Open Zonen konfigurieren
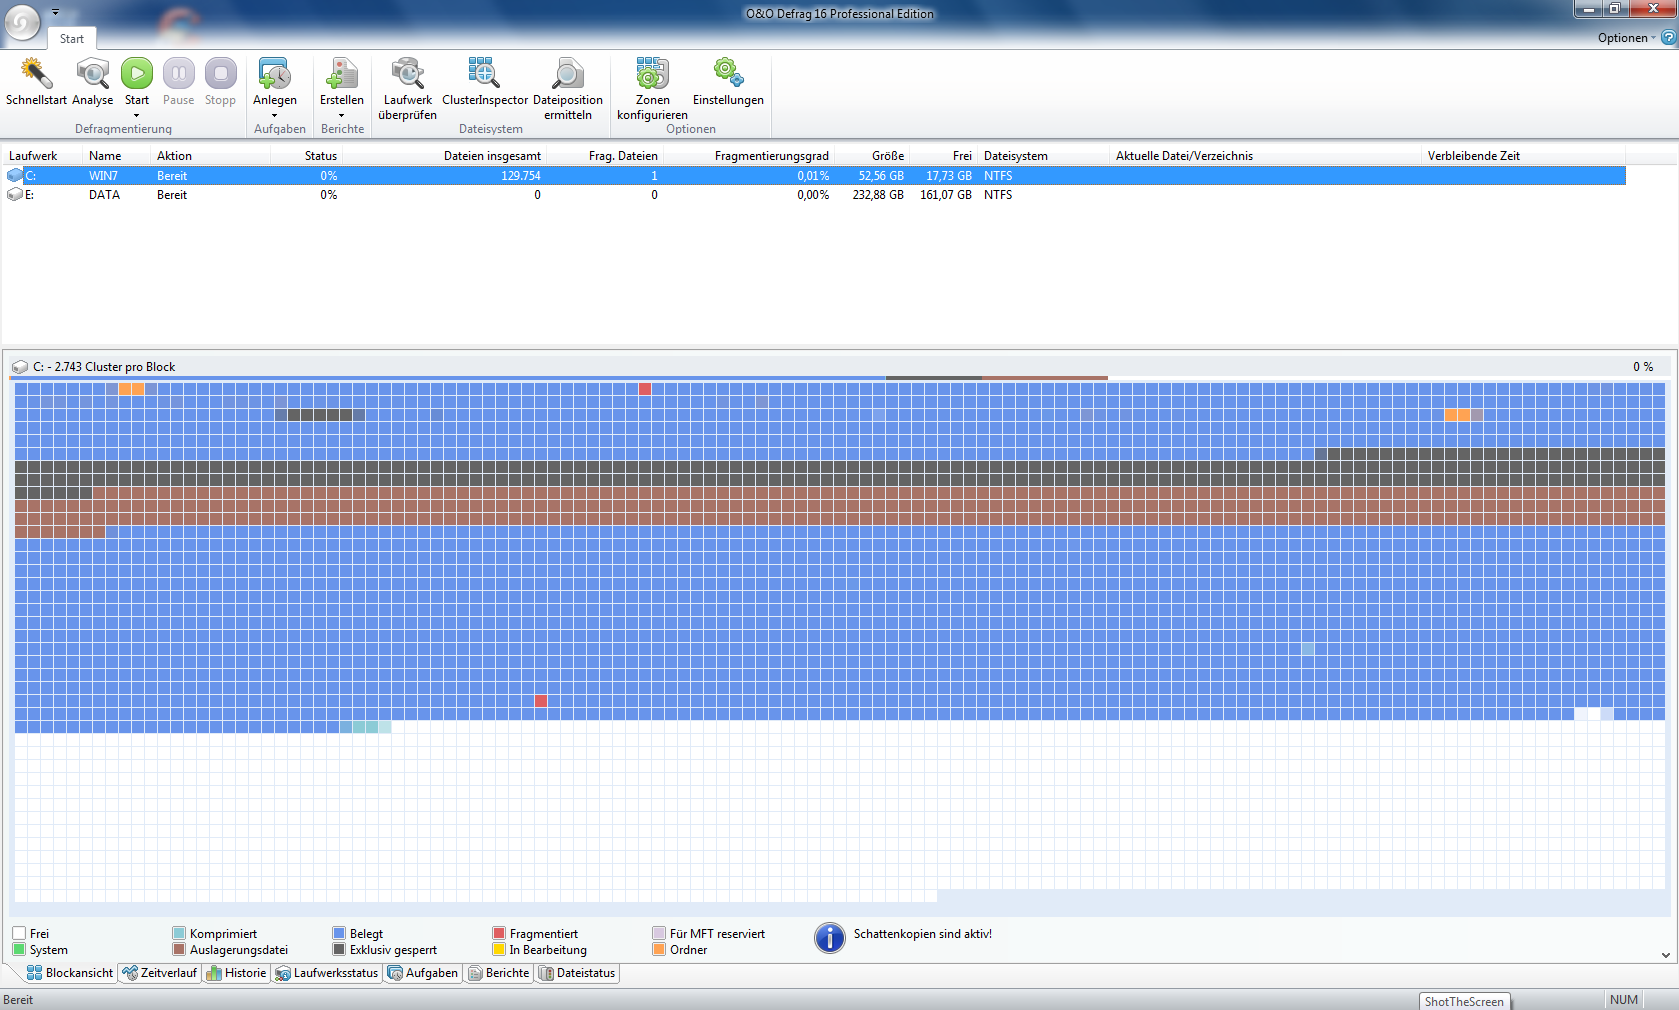The width and height of the screenshot is (1679, 1010). point(652,74)
